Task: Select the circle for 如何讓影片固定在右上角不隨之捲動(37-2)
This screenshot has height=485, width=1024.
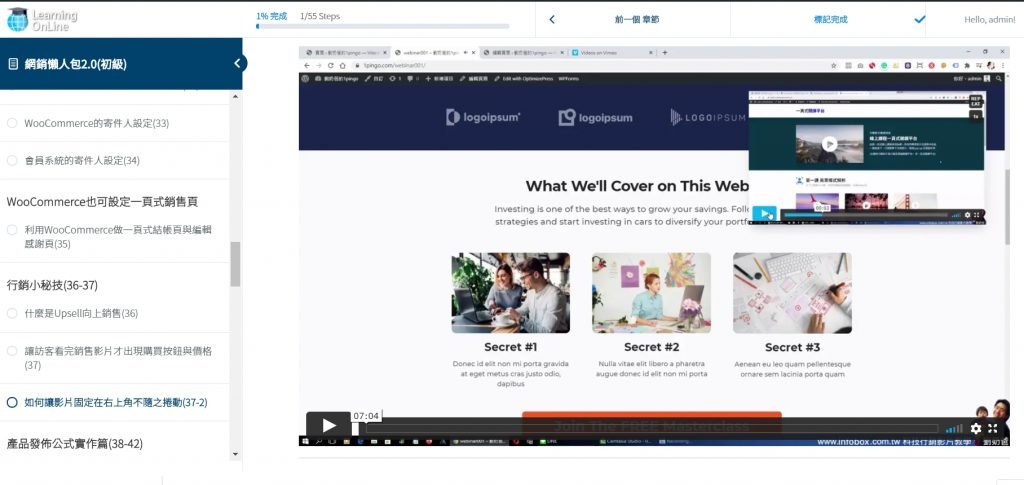Action: click(12, 402)
